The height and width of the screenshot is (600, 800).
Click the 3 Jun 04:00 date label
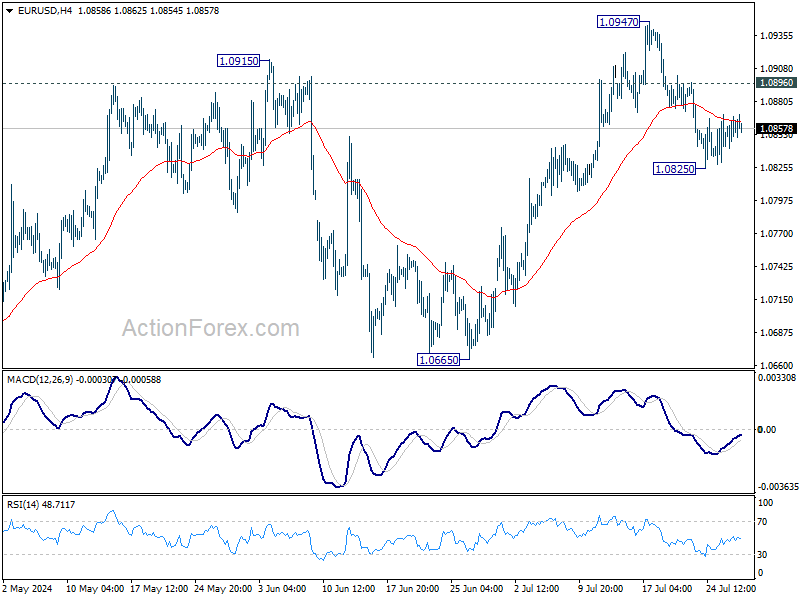pos(282,589)
